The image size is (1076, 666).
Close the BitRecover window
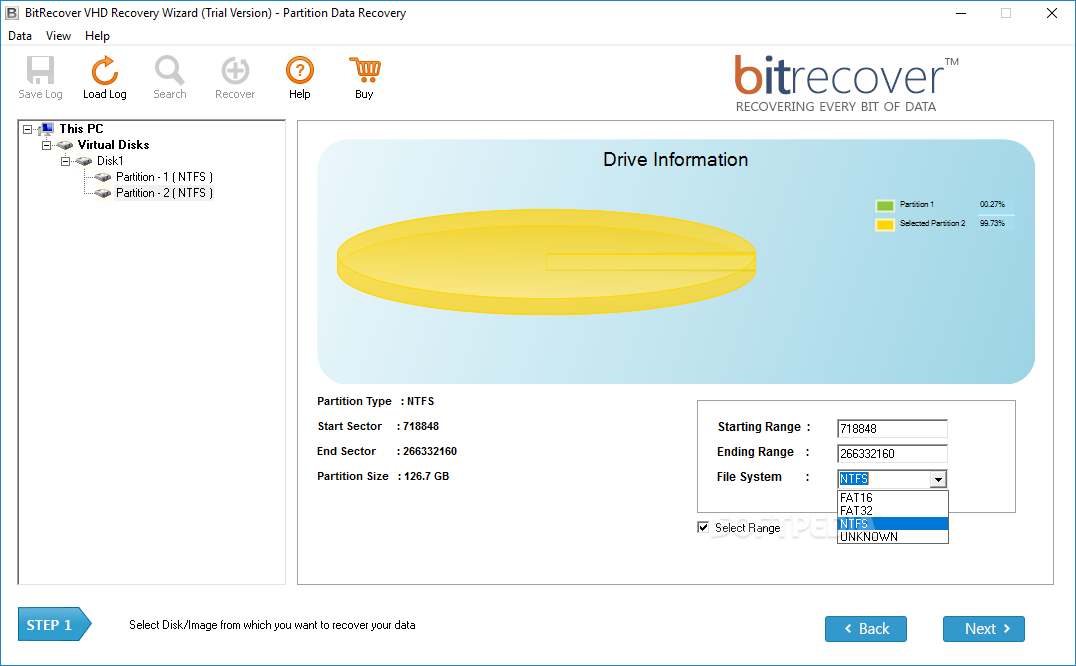point(1051,13)
